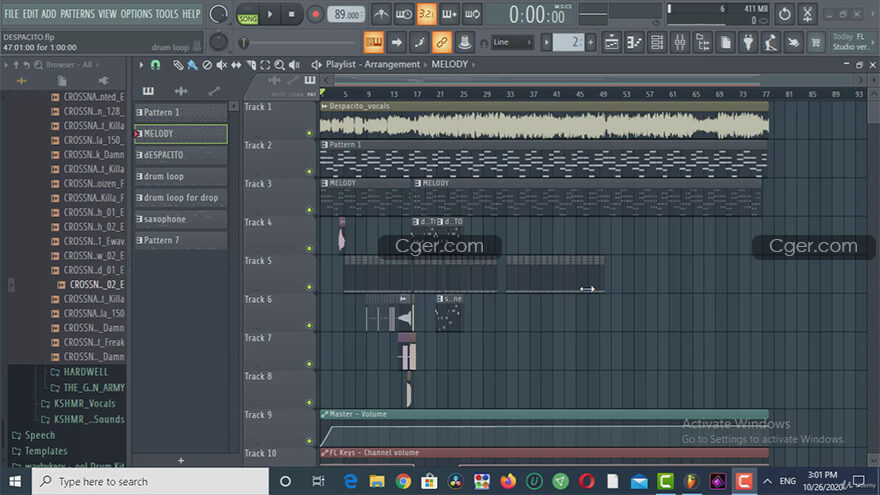
Task: Select the Delete tool in playlist
Action: pos(207,65)
